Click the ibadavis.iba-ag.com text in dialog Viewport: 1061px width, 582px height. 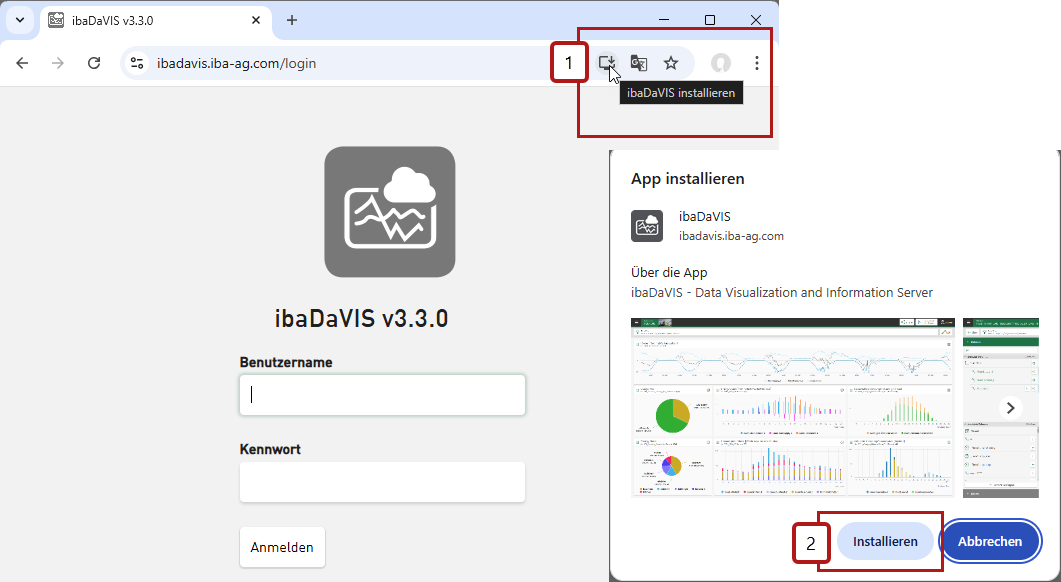(731, 236)
